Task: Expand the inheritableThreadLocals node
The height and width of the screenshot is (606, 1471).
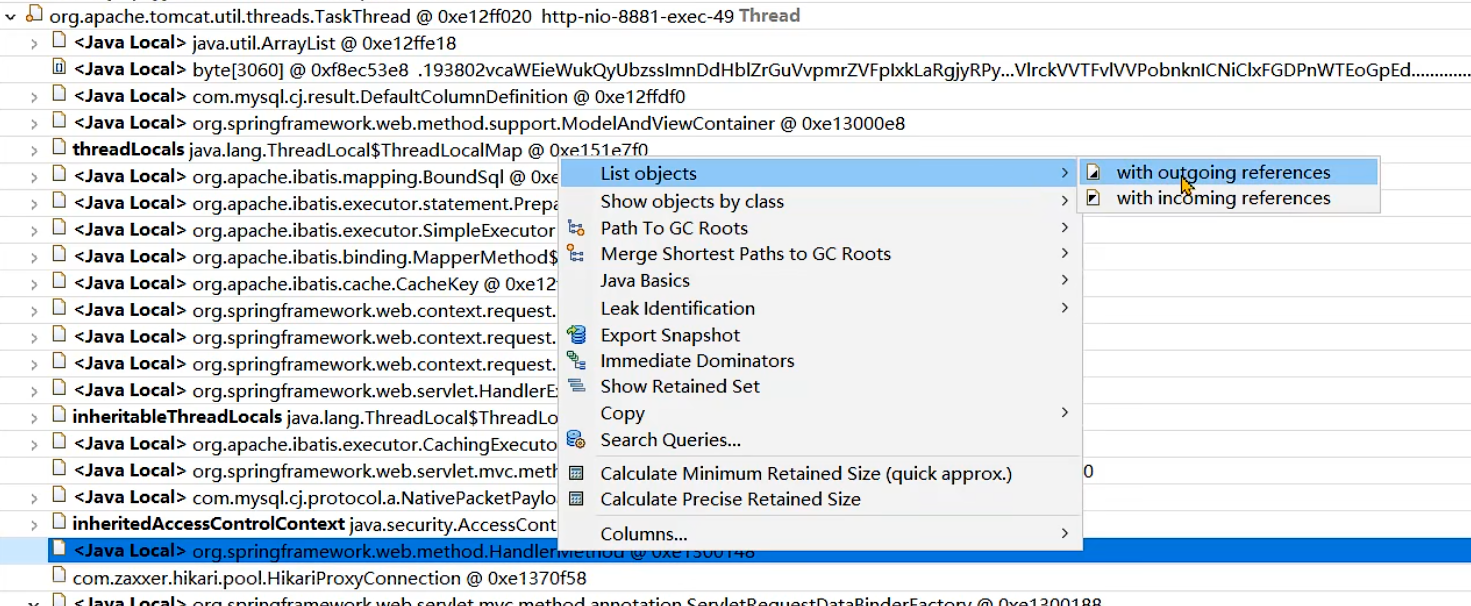Action: 34,417
